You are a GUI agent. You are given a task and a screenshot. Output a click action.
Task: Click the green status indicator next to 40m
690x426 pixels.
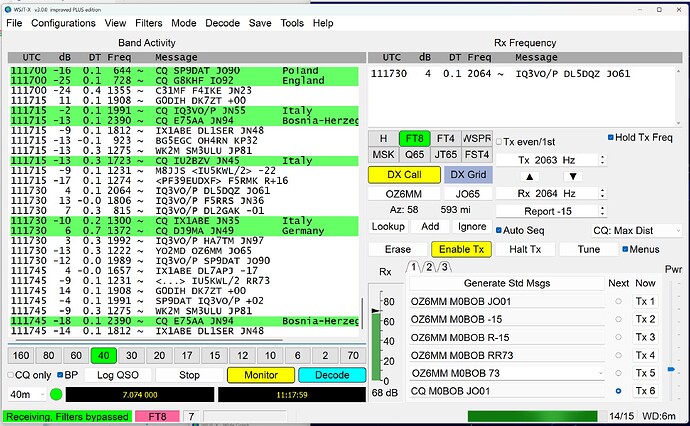click(56, 394)
